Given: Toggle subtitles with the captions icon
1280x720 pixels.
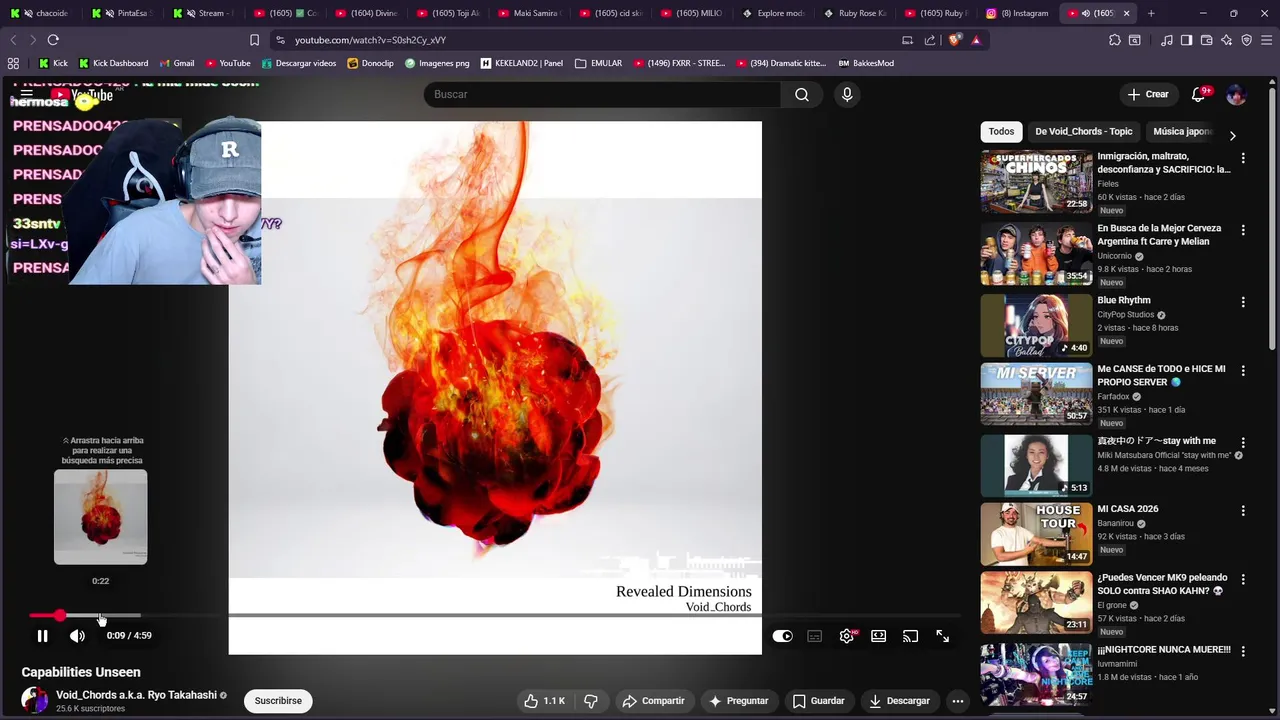Looking at the screenshot, I should click(x=815, y=636).
